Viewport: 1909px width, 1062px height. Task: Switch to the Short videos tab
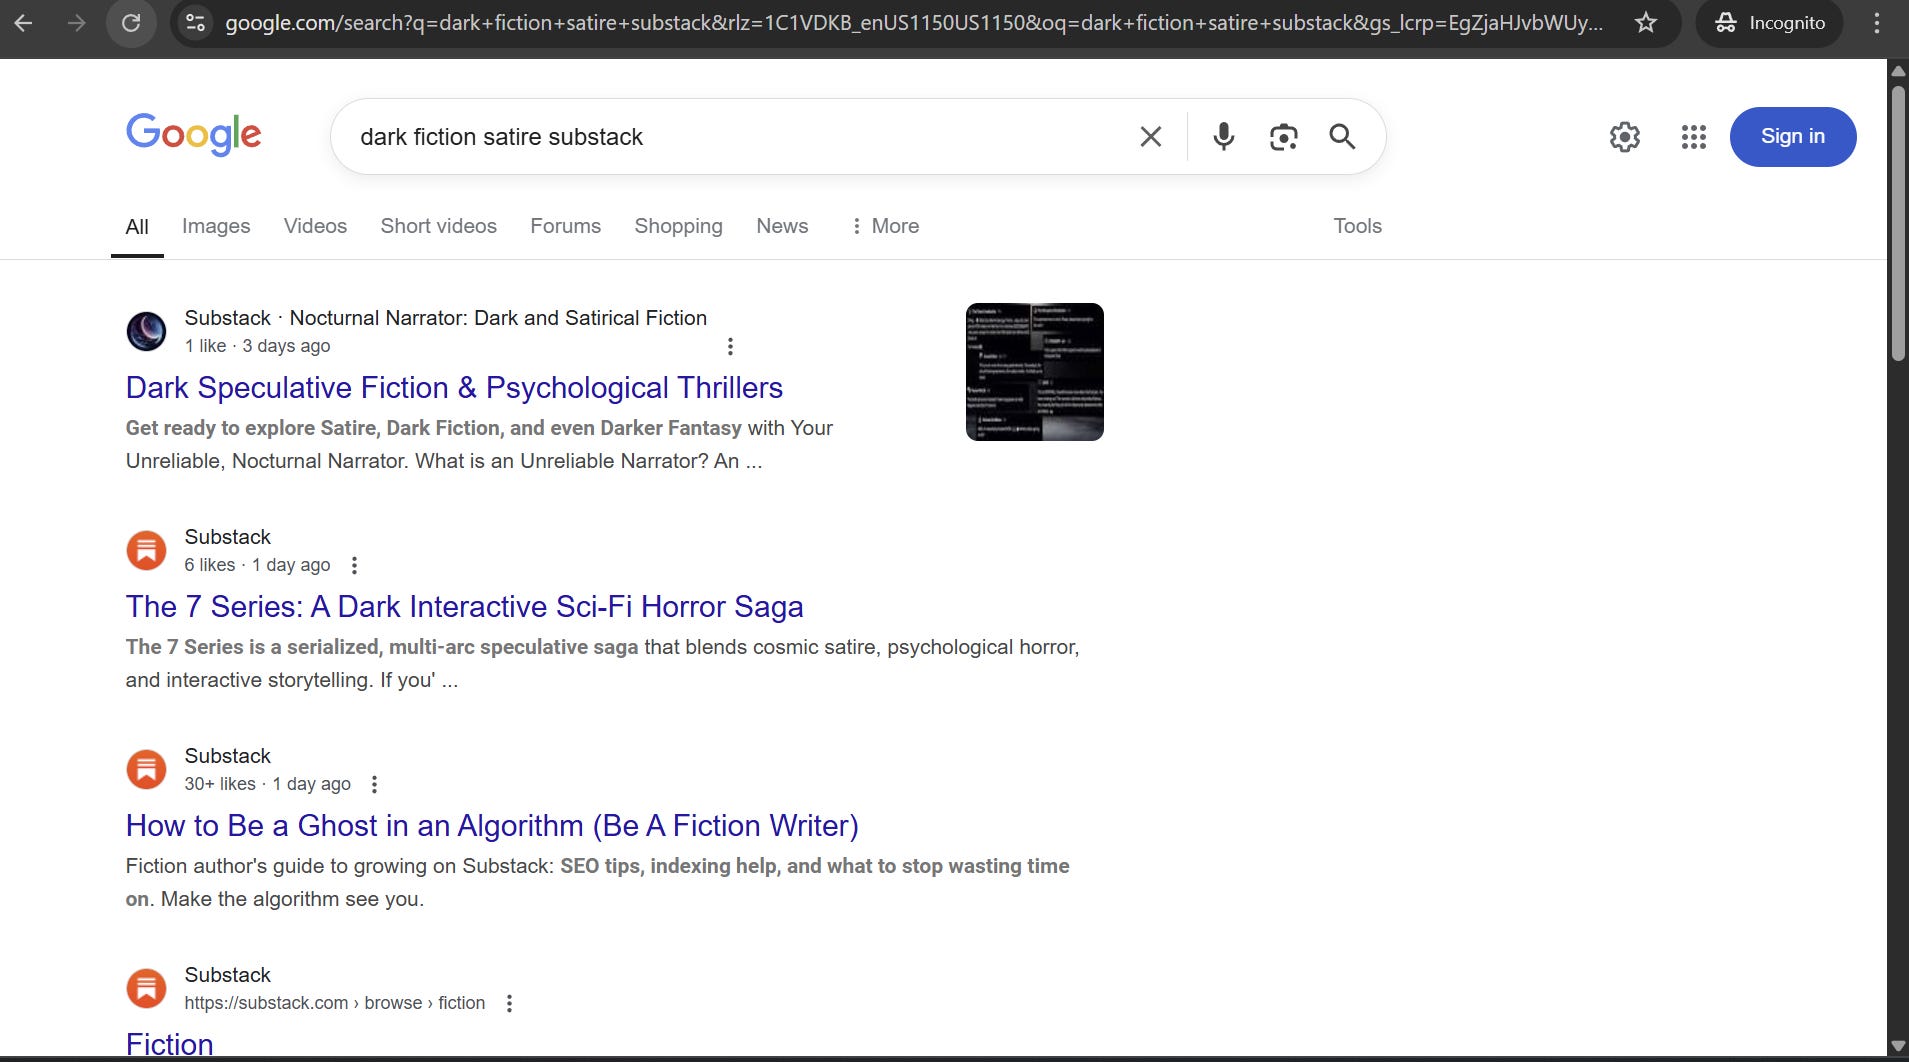click(x=438, y=226)
